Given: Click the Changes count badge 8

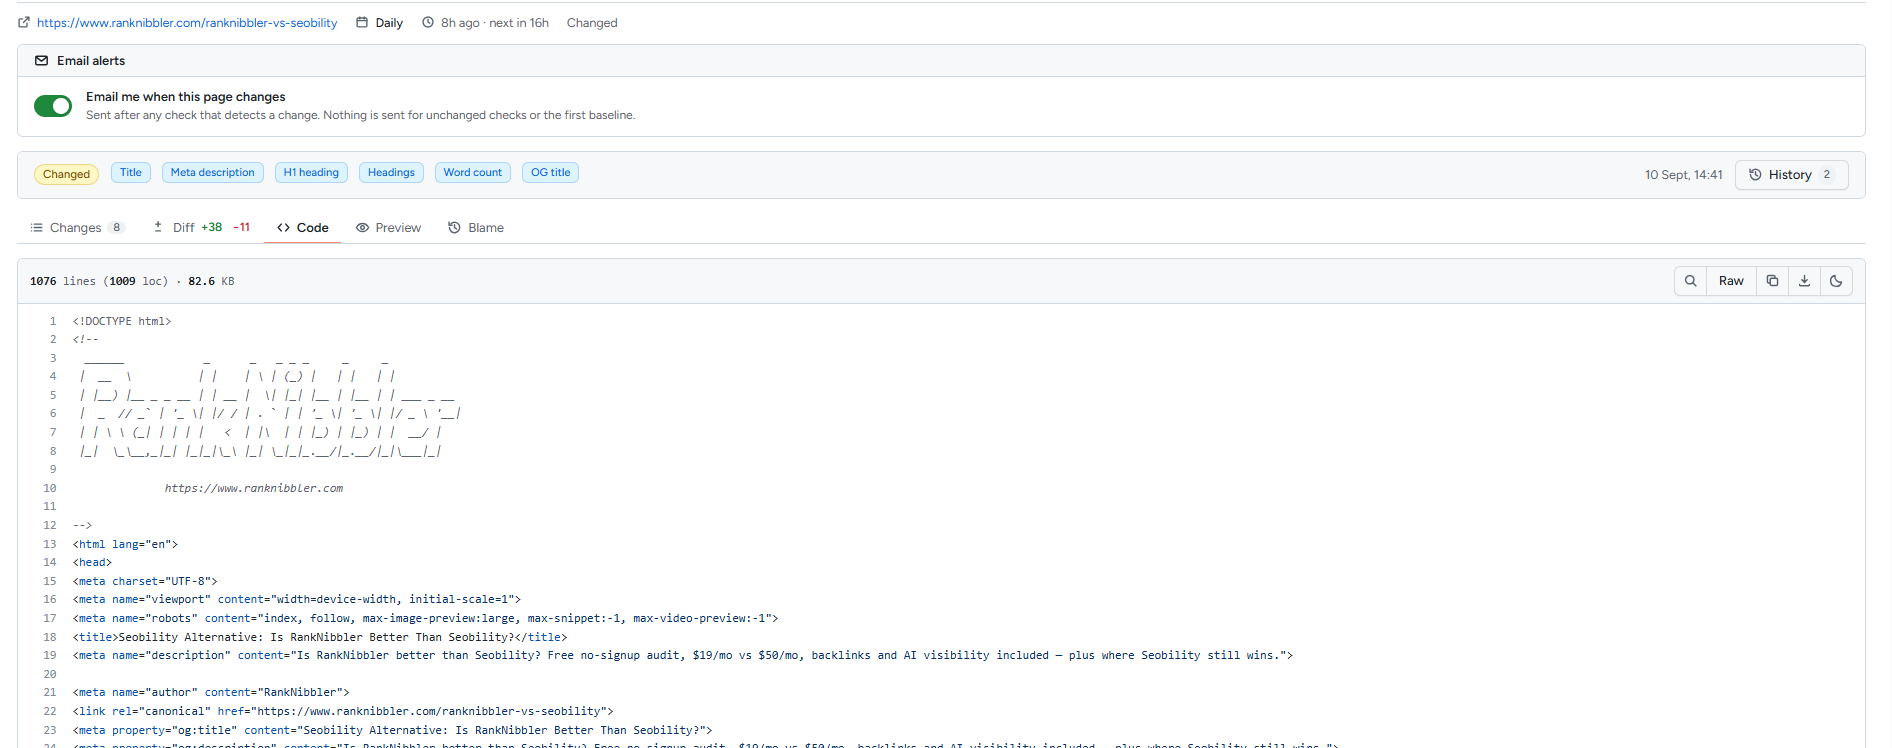Looking at the screenshot, I should 116,228.
